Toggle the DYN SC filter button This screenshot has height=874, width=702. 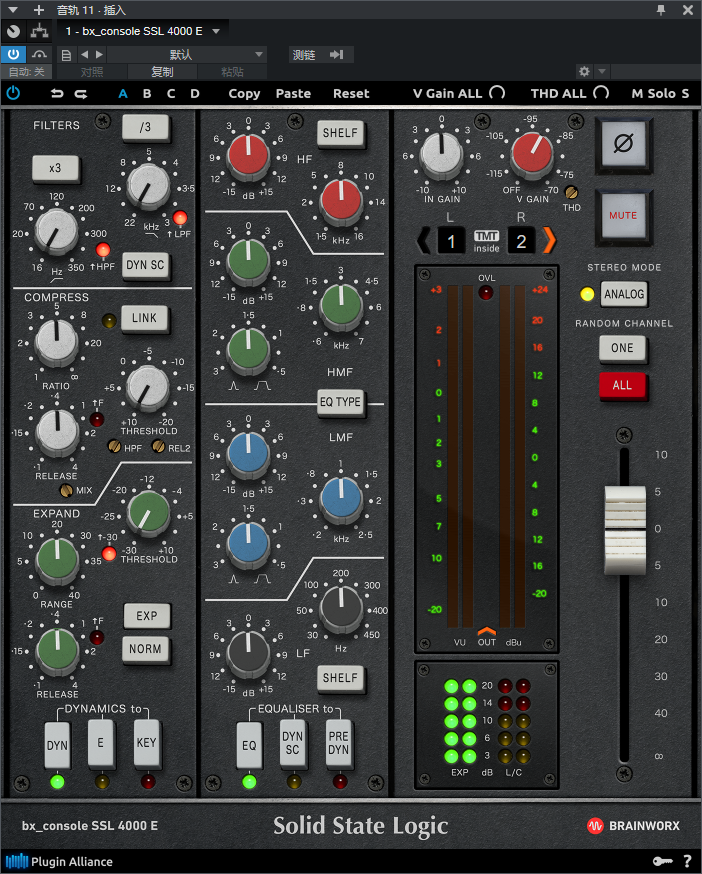coord(145,265)
